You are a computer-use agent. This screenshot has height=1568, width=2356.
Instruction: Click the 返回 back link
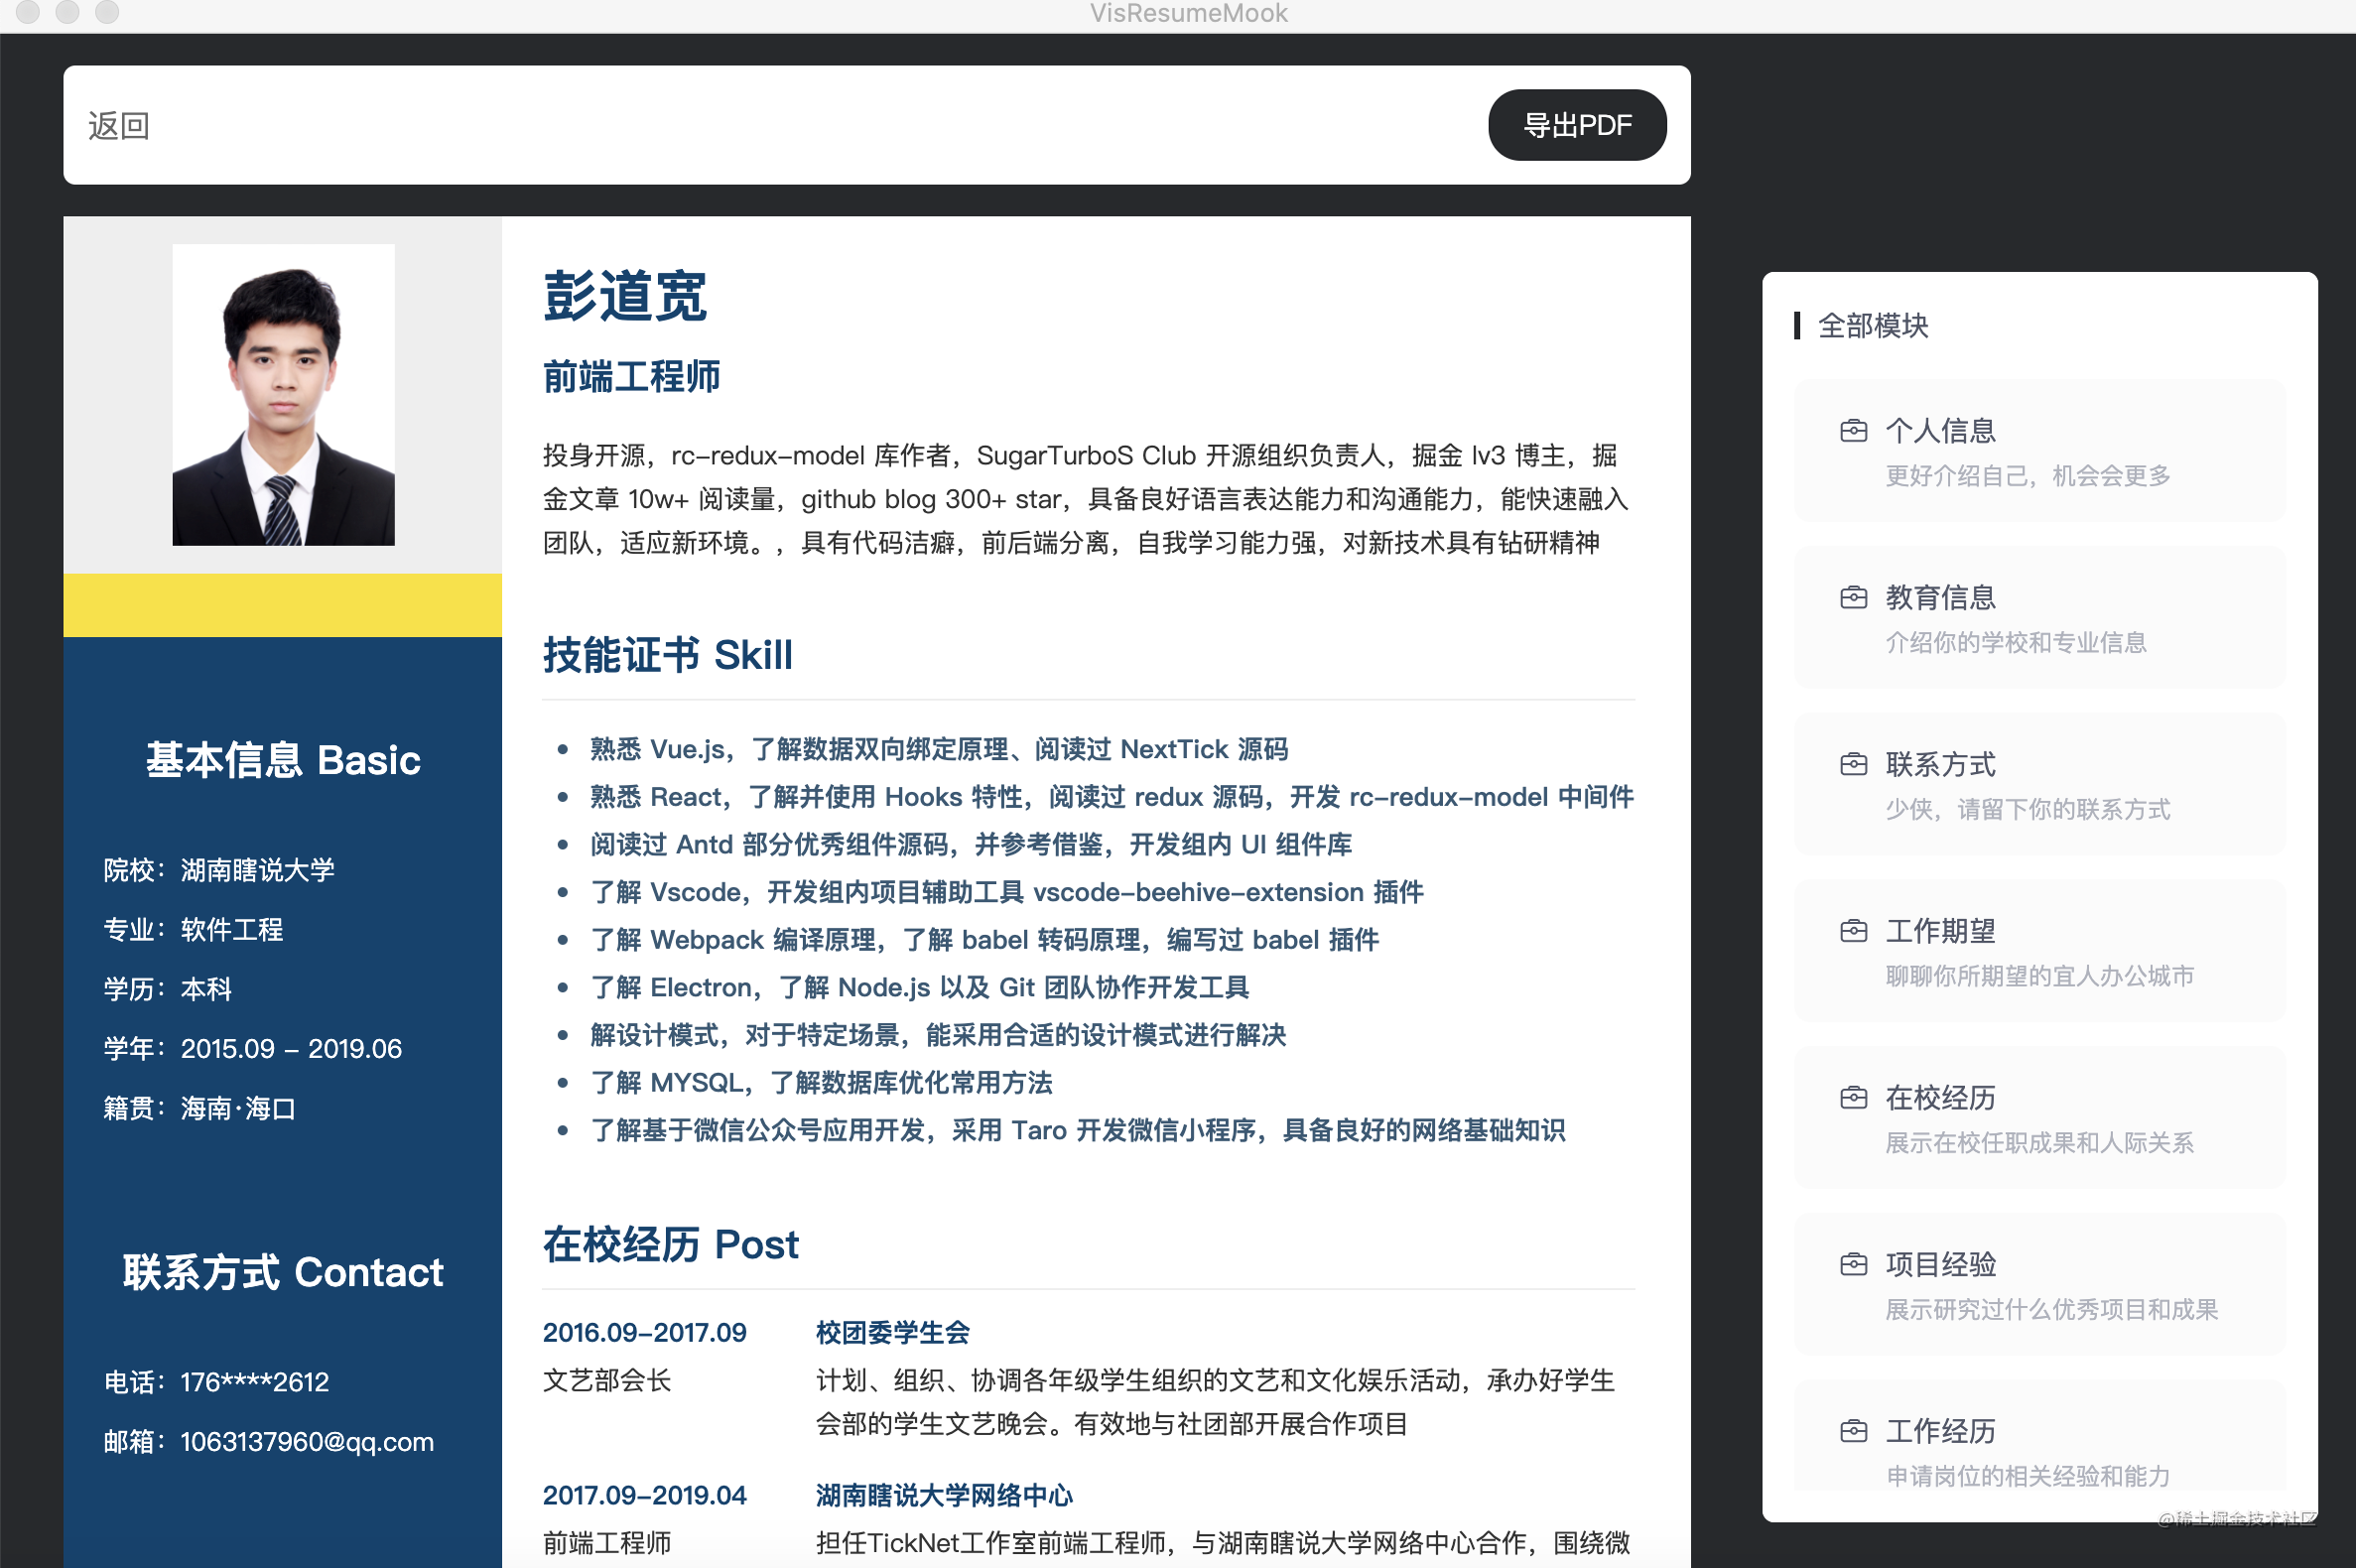coord(118,126)
